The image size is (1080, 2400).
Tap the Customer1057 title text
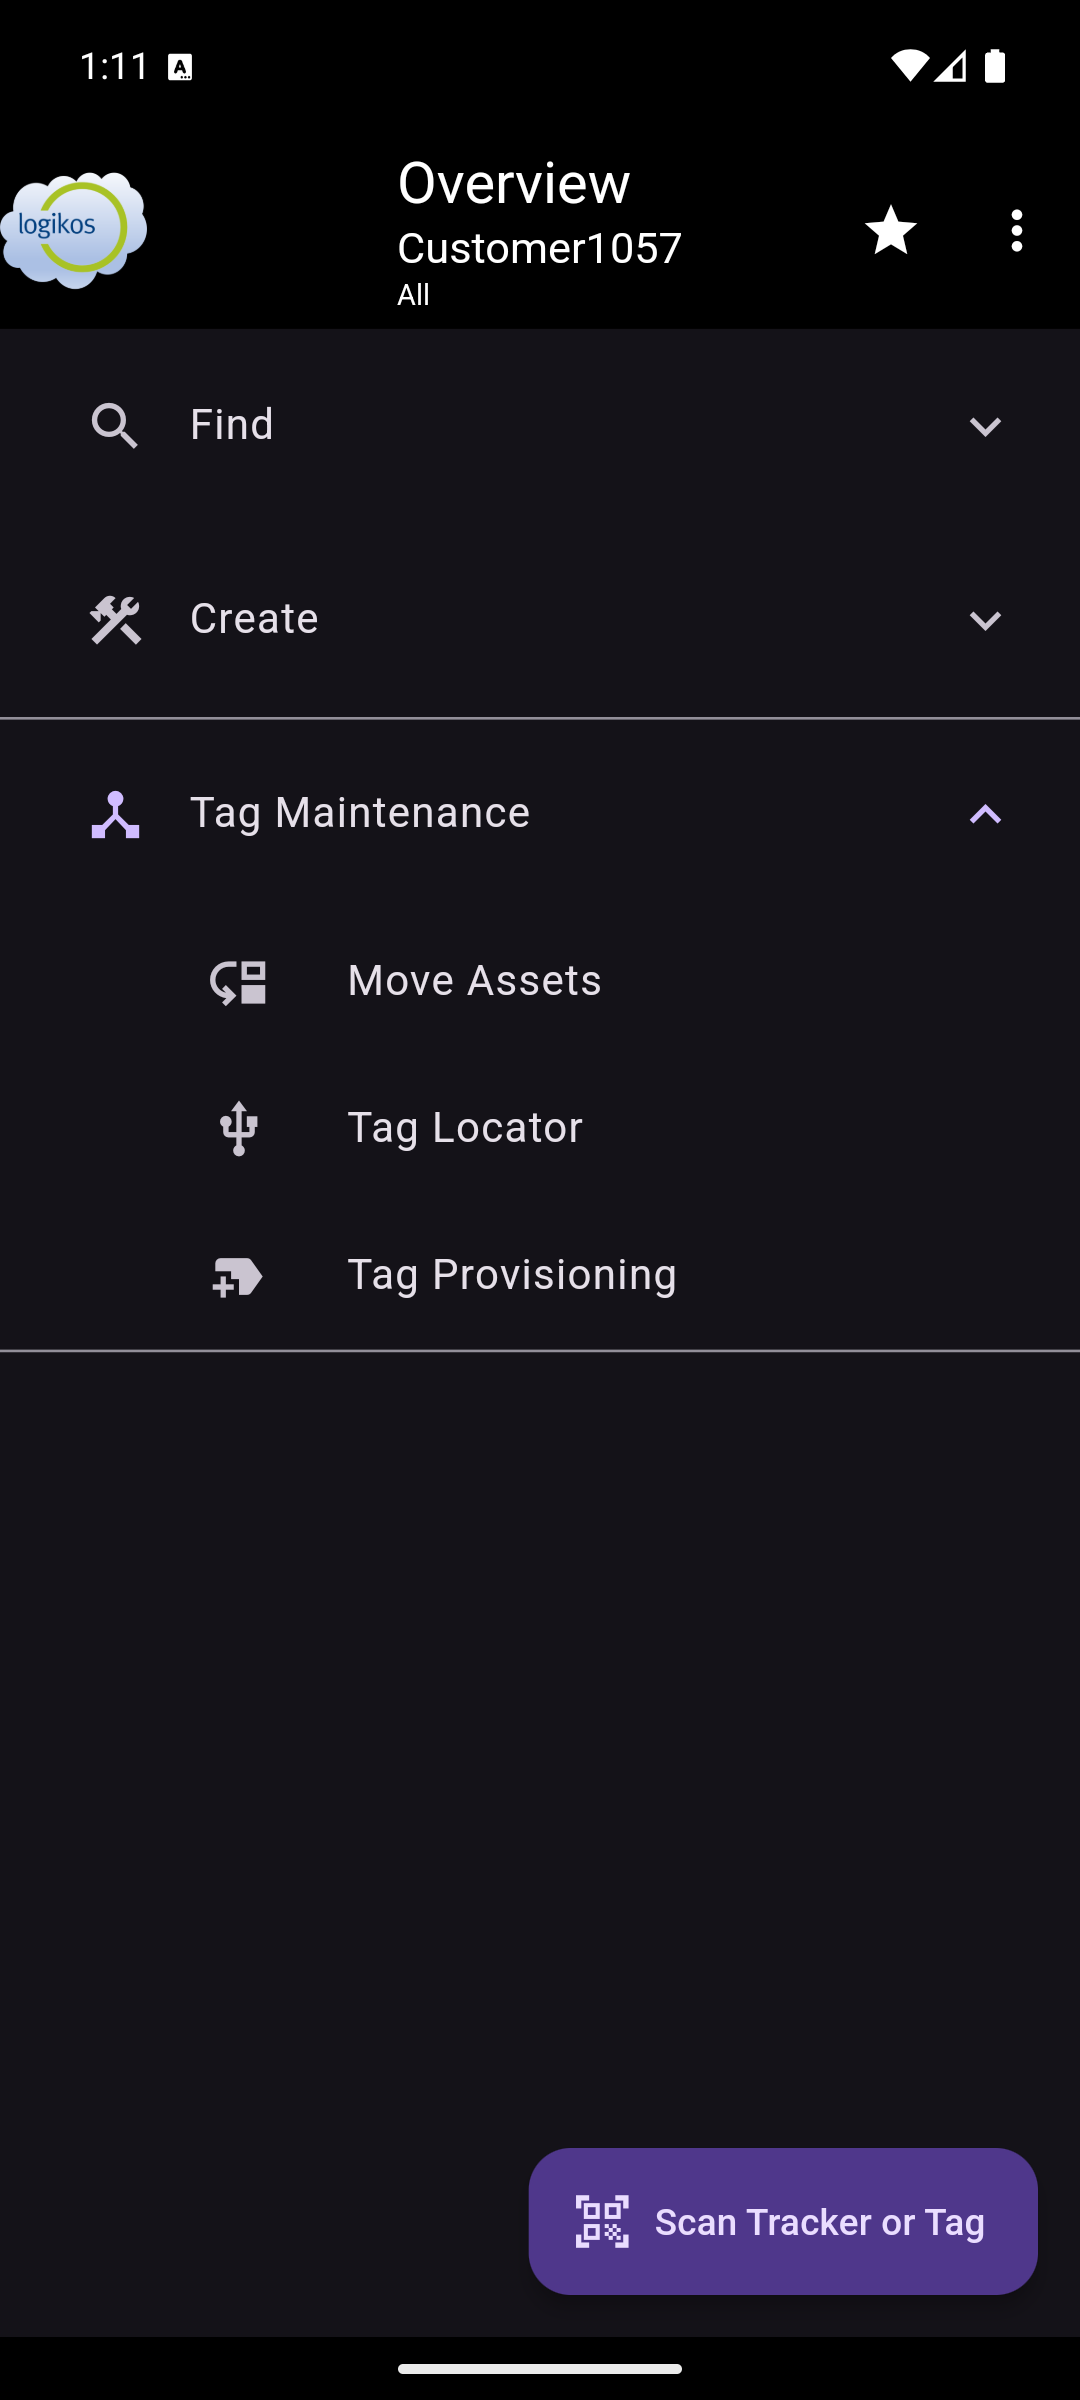[539, 248]
